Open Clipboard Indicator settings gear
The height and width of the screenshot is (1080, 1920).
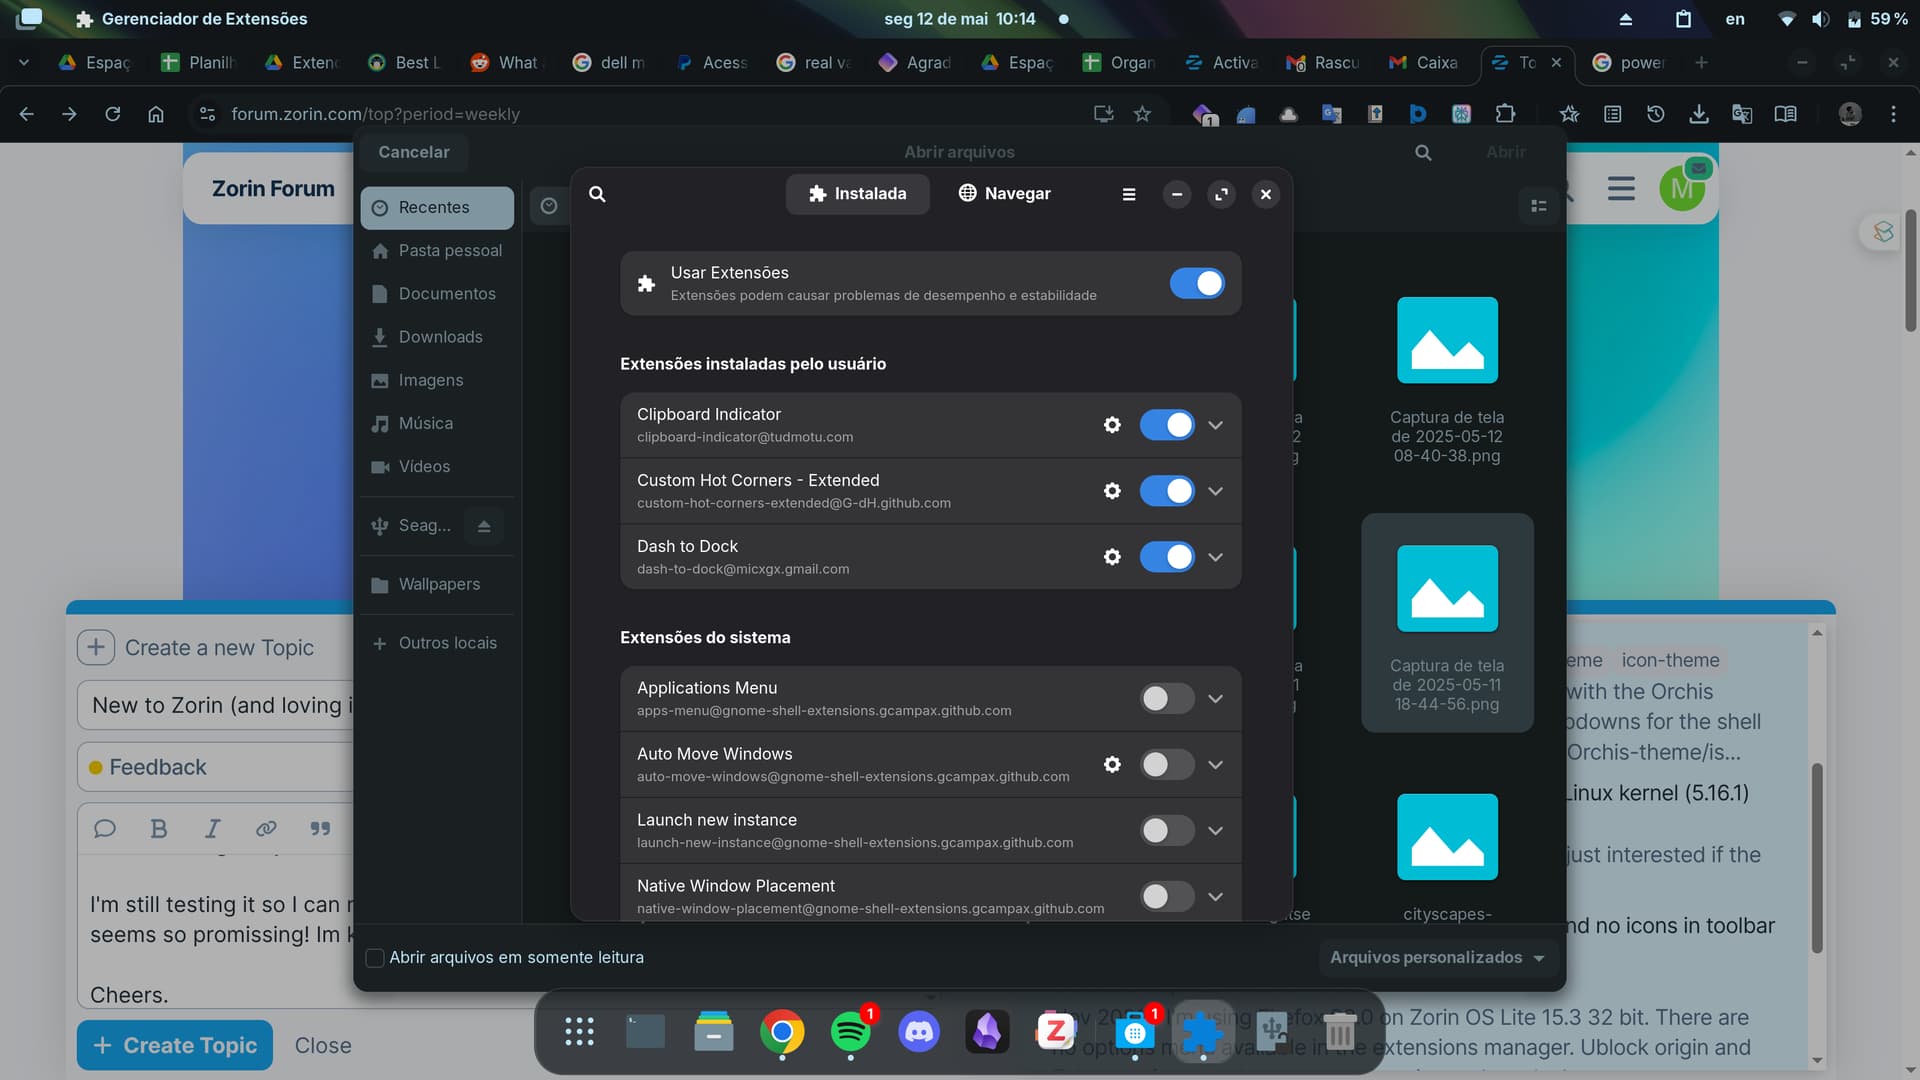[x=1112, y=425]
